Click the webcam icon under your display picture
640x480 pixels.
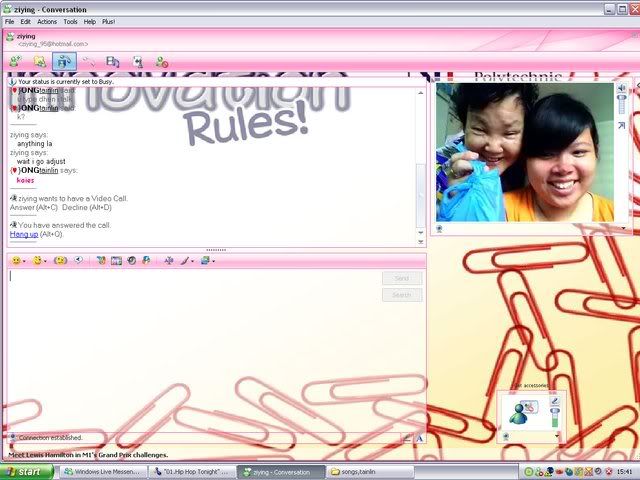tap(506, 437)
